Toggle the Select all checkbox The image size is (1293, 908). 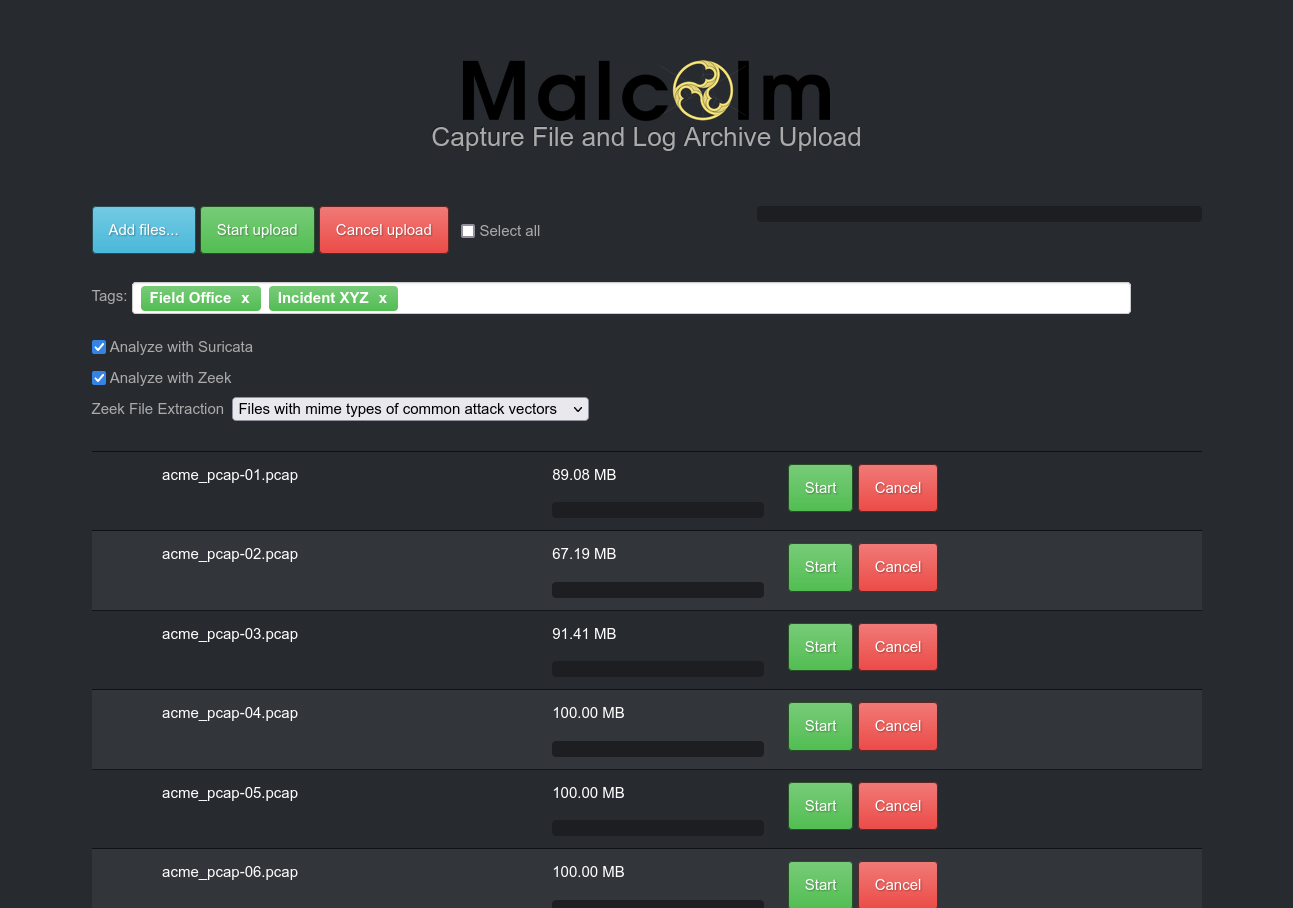point(468,231)
